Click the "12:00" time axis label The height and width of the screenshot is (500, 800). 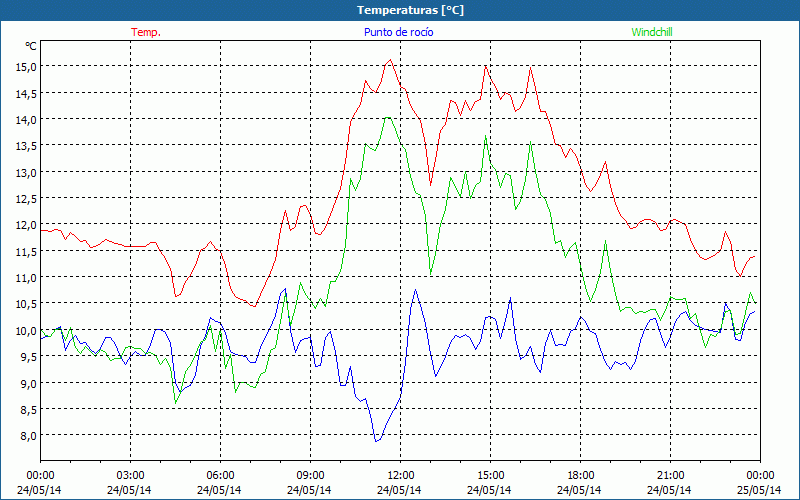[x=400, y=476]
